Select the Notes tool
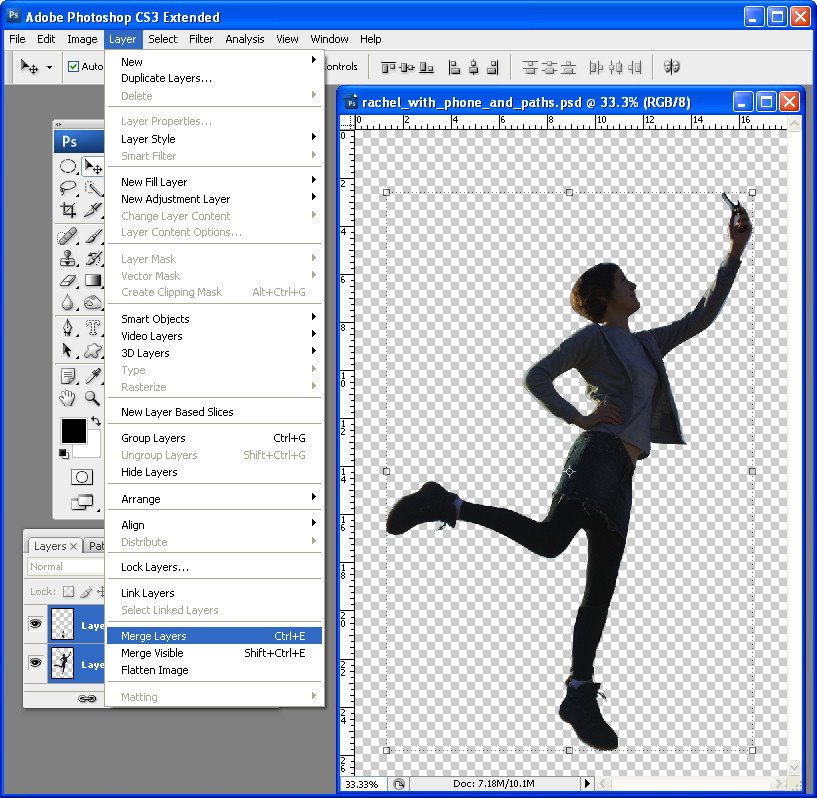Viewport: 817px width, 798px height. click(68, 375)
